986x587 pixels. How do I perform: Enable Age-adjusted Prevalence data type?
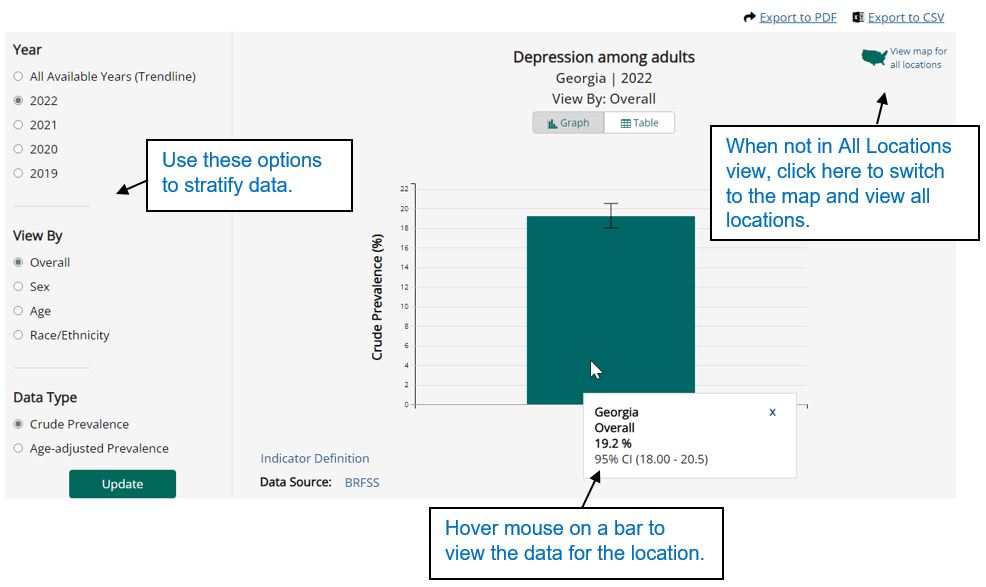[18, 448]
